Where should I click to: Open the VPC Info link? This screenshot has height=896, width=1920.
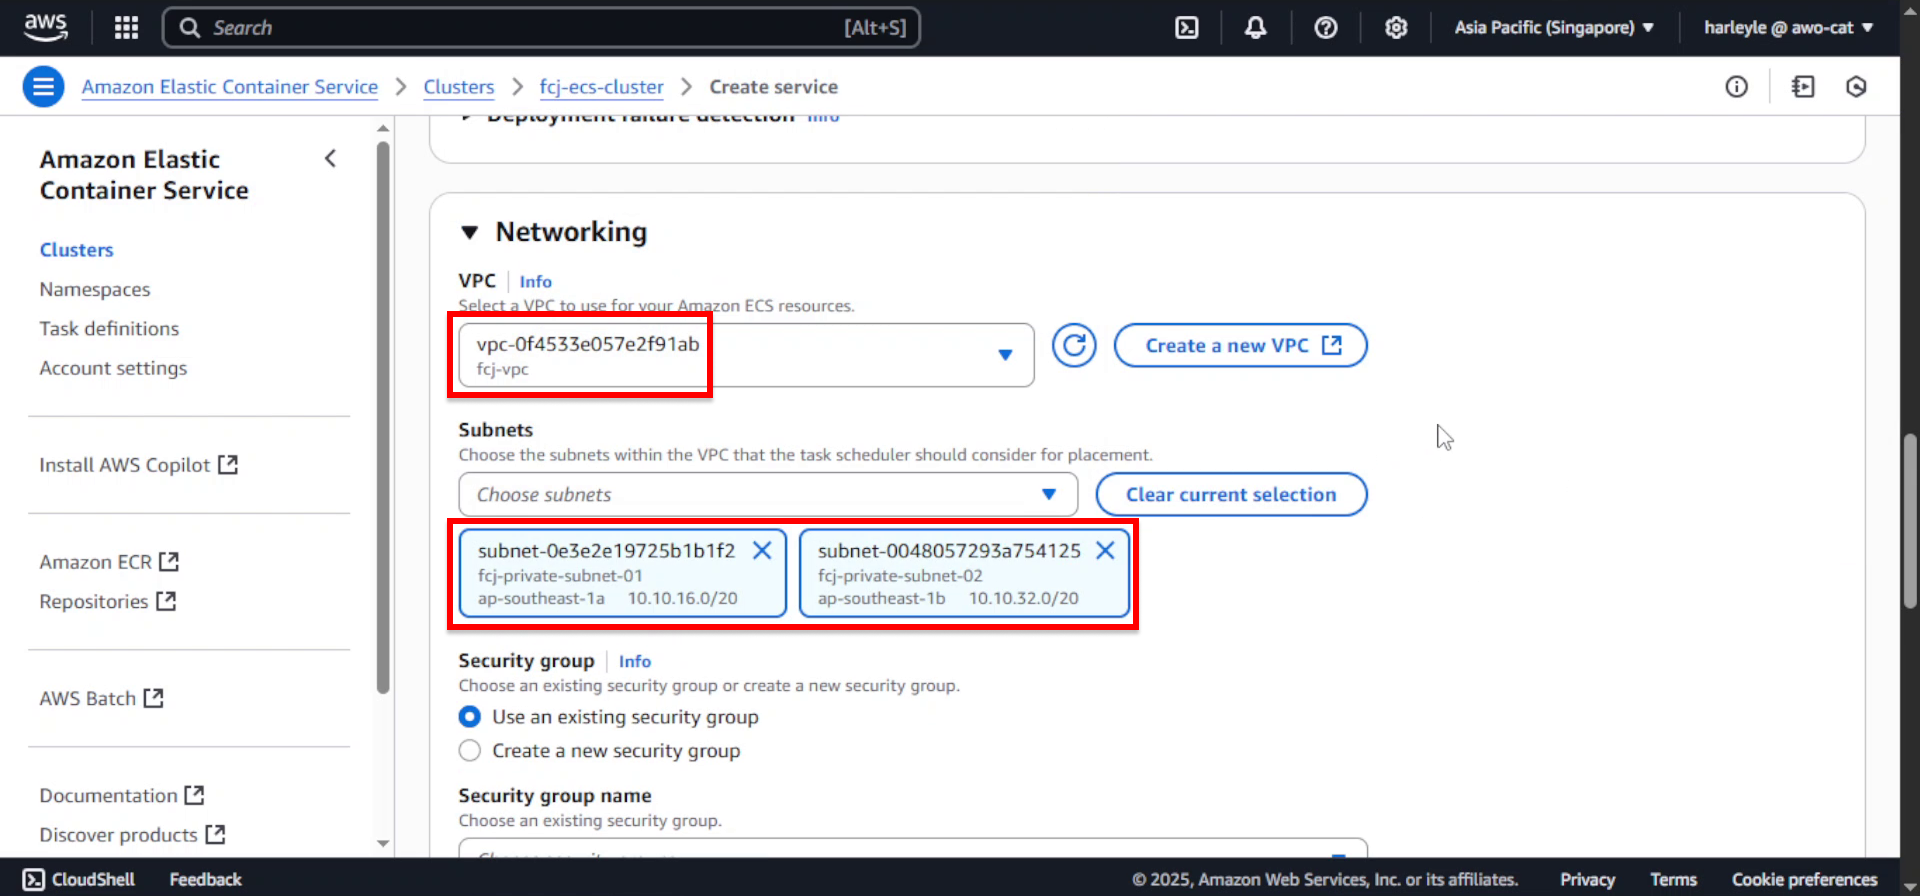tap(535, 282)
